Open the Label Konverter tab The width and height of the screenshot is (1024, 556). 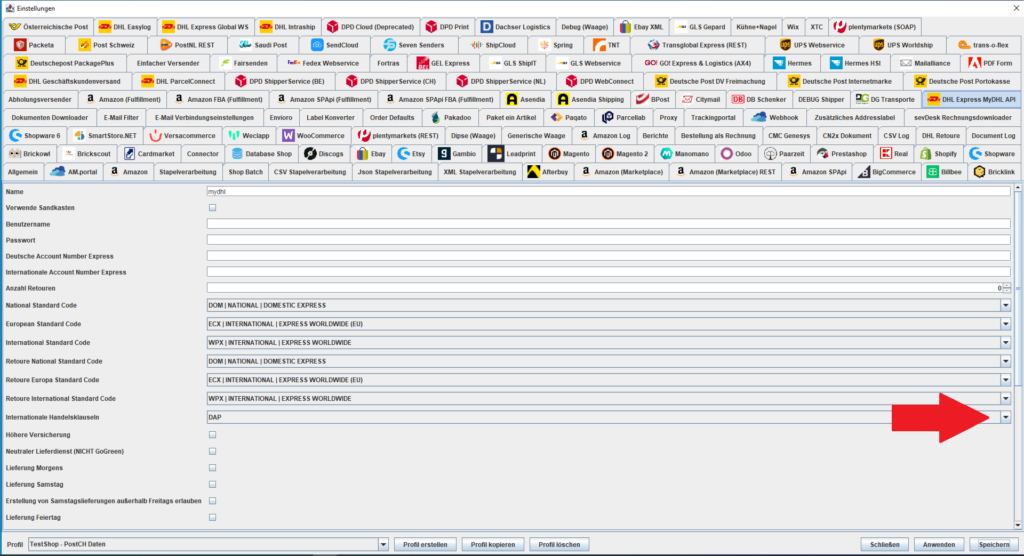click(330, 118)
